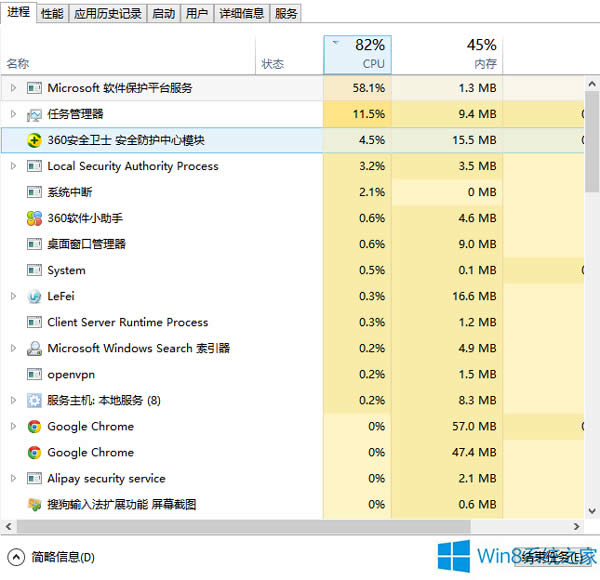The image size is (600, 580).
Task: Expand Microsoft 软件保护平台服务 process group
Action: pos(13,88)
